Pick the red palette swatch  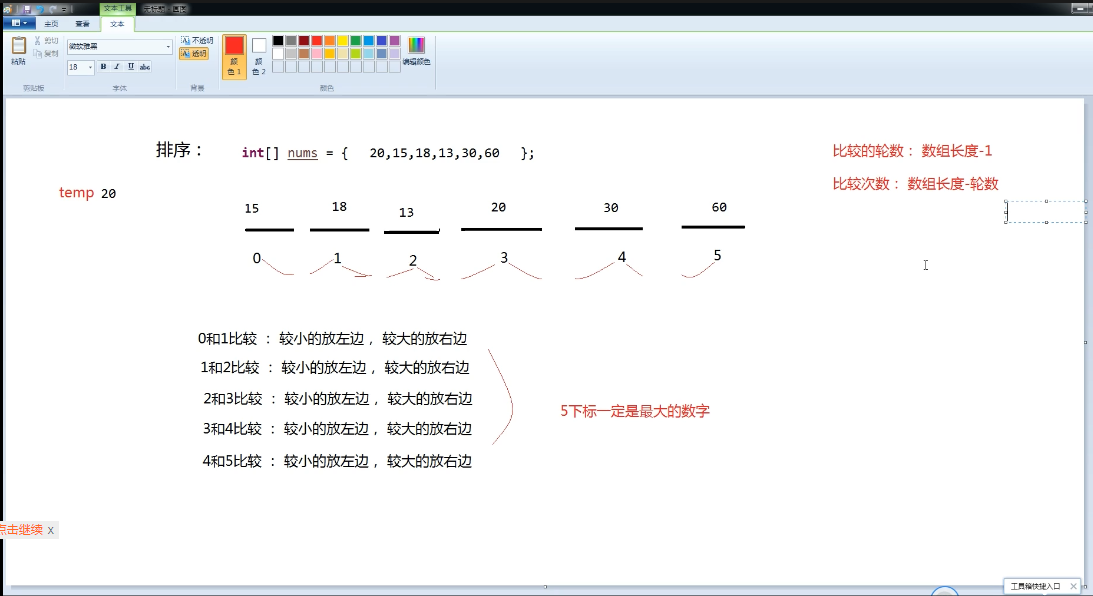click(317, 40)
